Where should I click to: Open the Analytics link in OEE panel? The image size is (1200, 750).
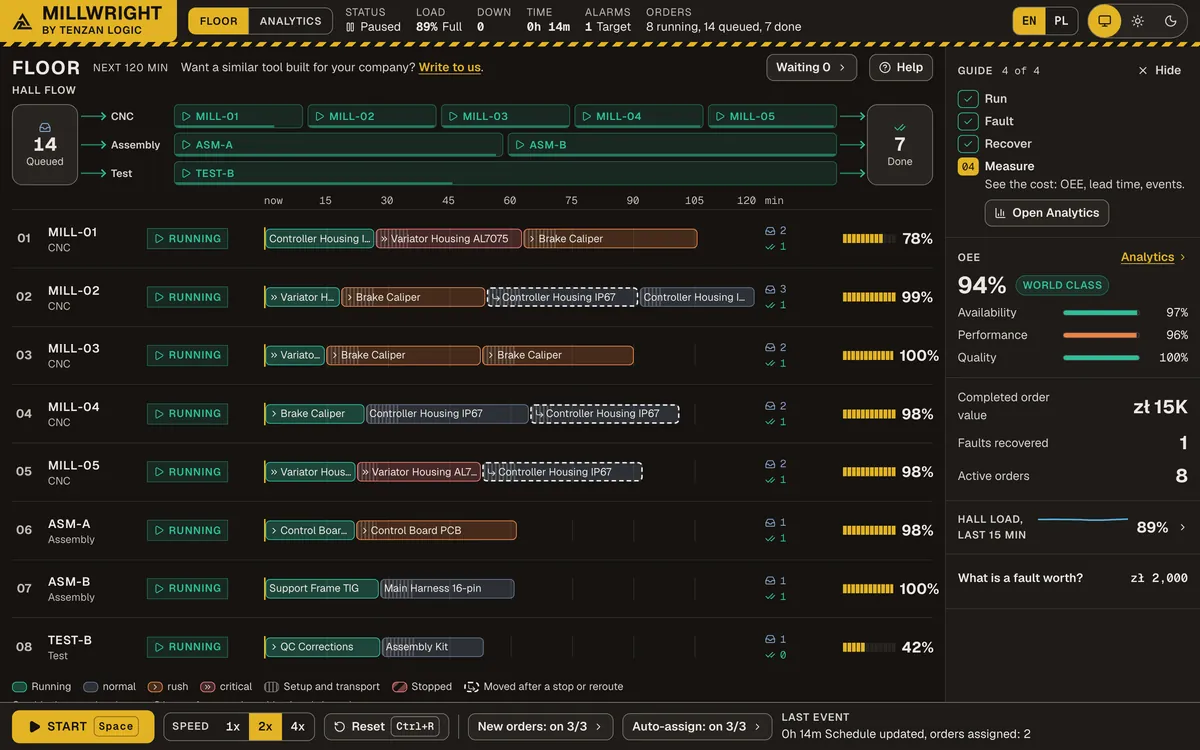click(1154, 257)
